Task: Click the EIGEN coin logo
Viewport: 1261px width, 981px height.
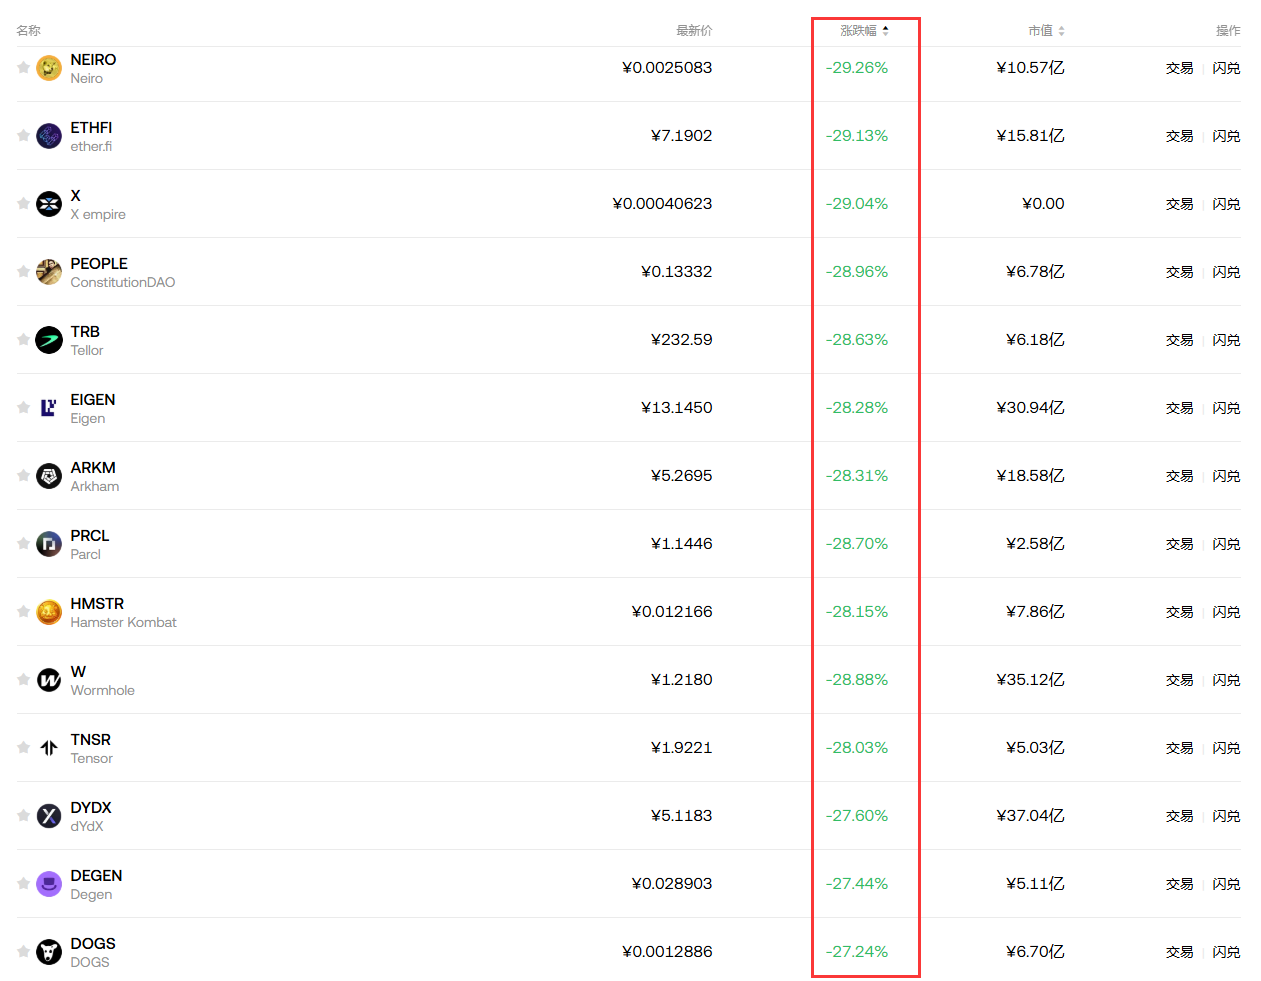Action: click(49, 408)
